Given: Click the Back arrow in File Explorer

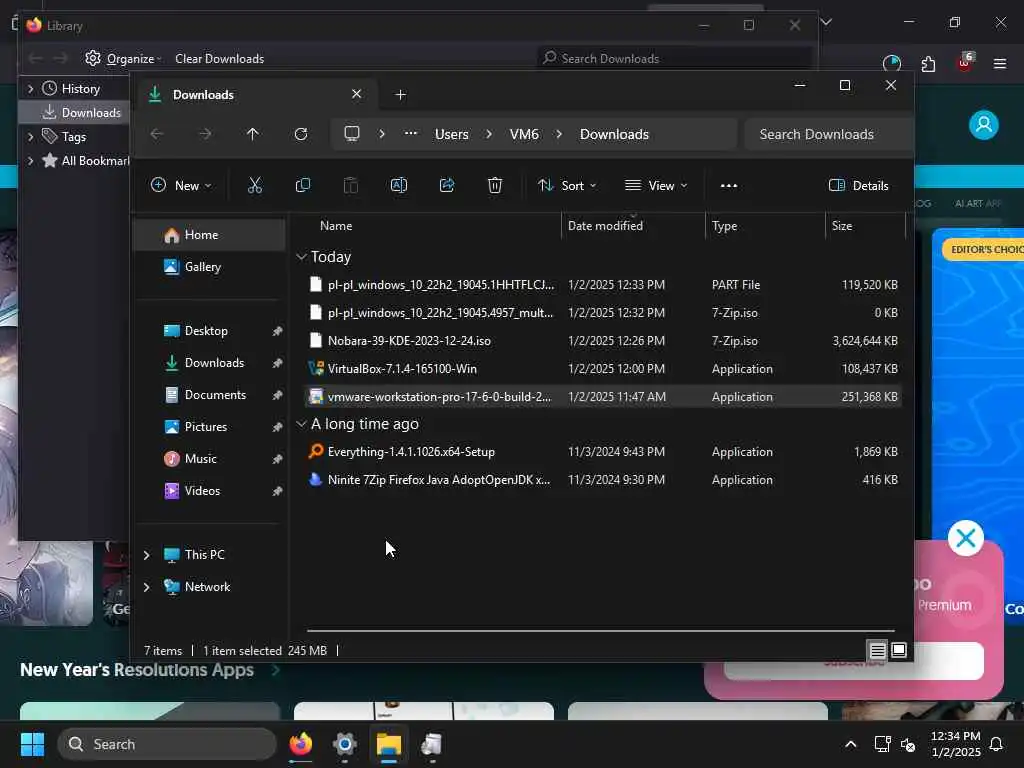Looking at the screenshot, I should pyautogui.click(x=157, y=134).
